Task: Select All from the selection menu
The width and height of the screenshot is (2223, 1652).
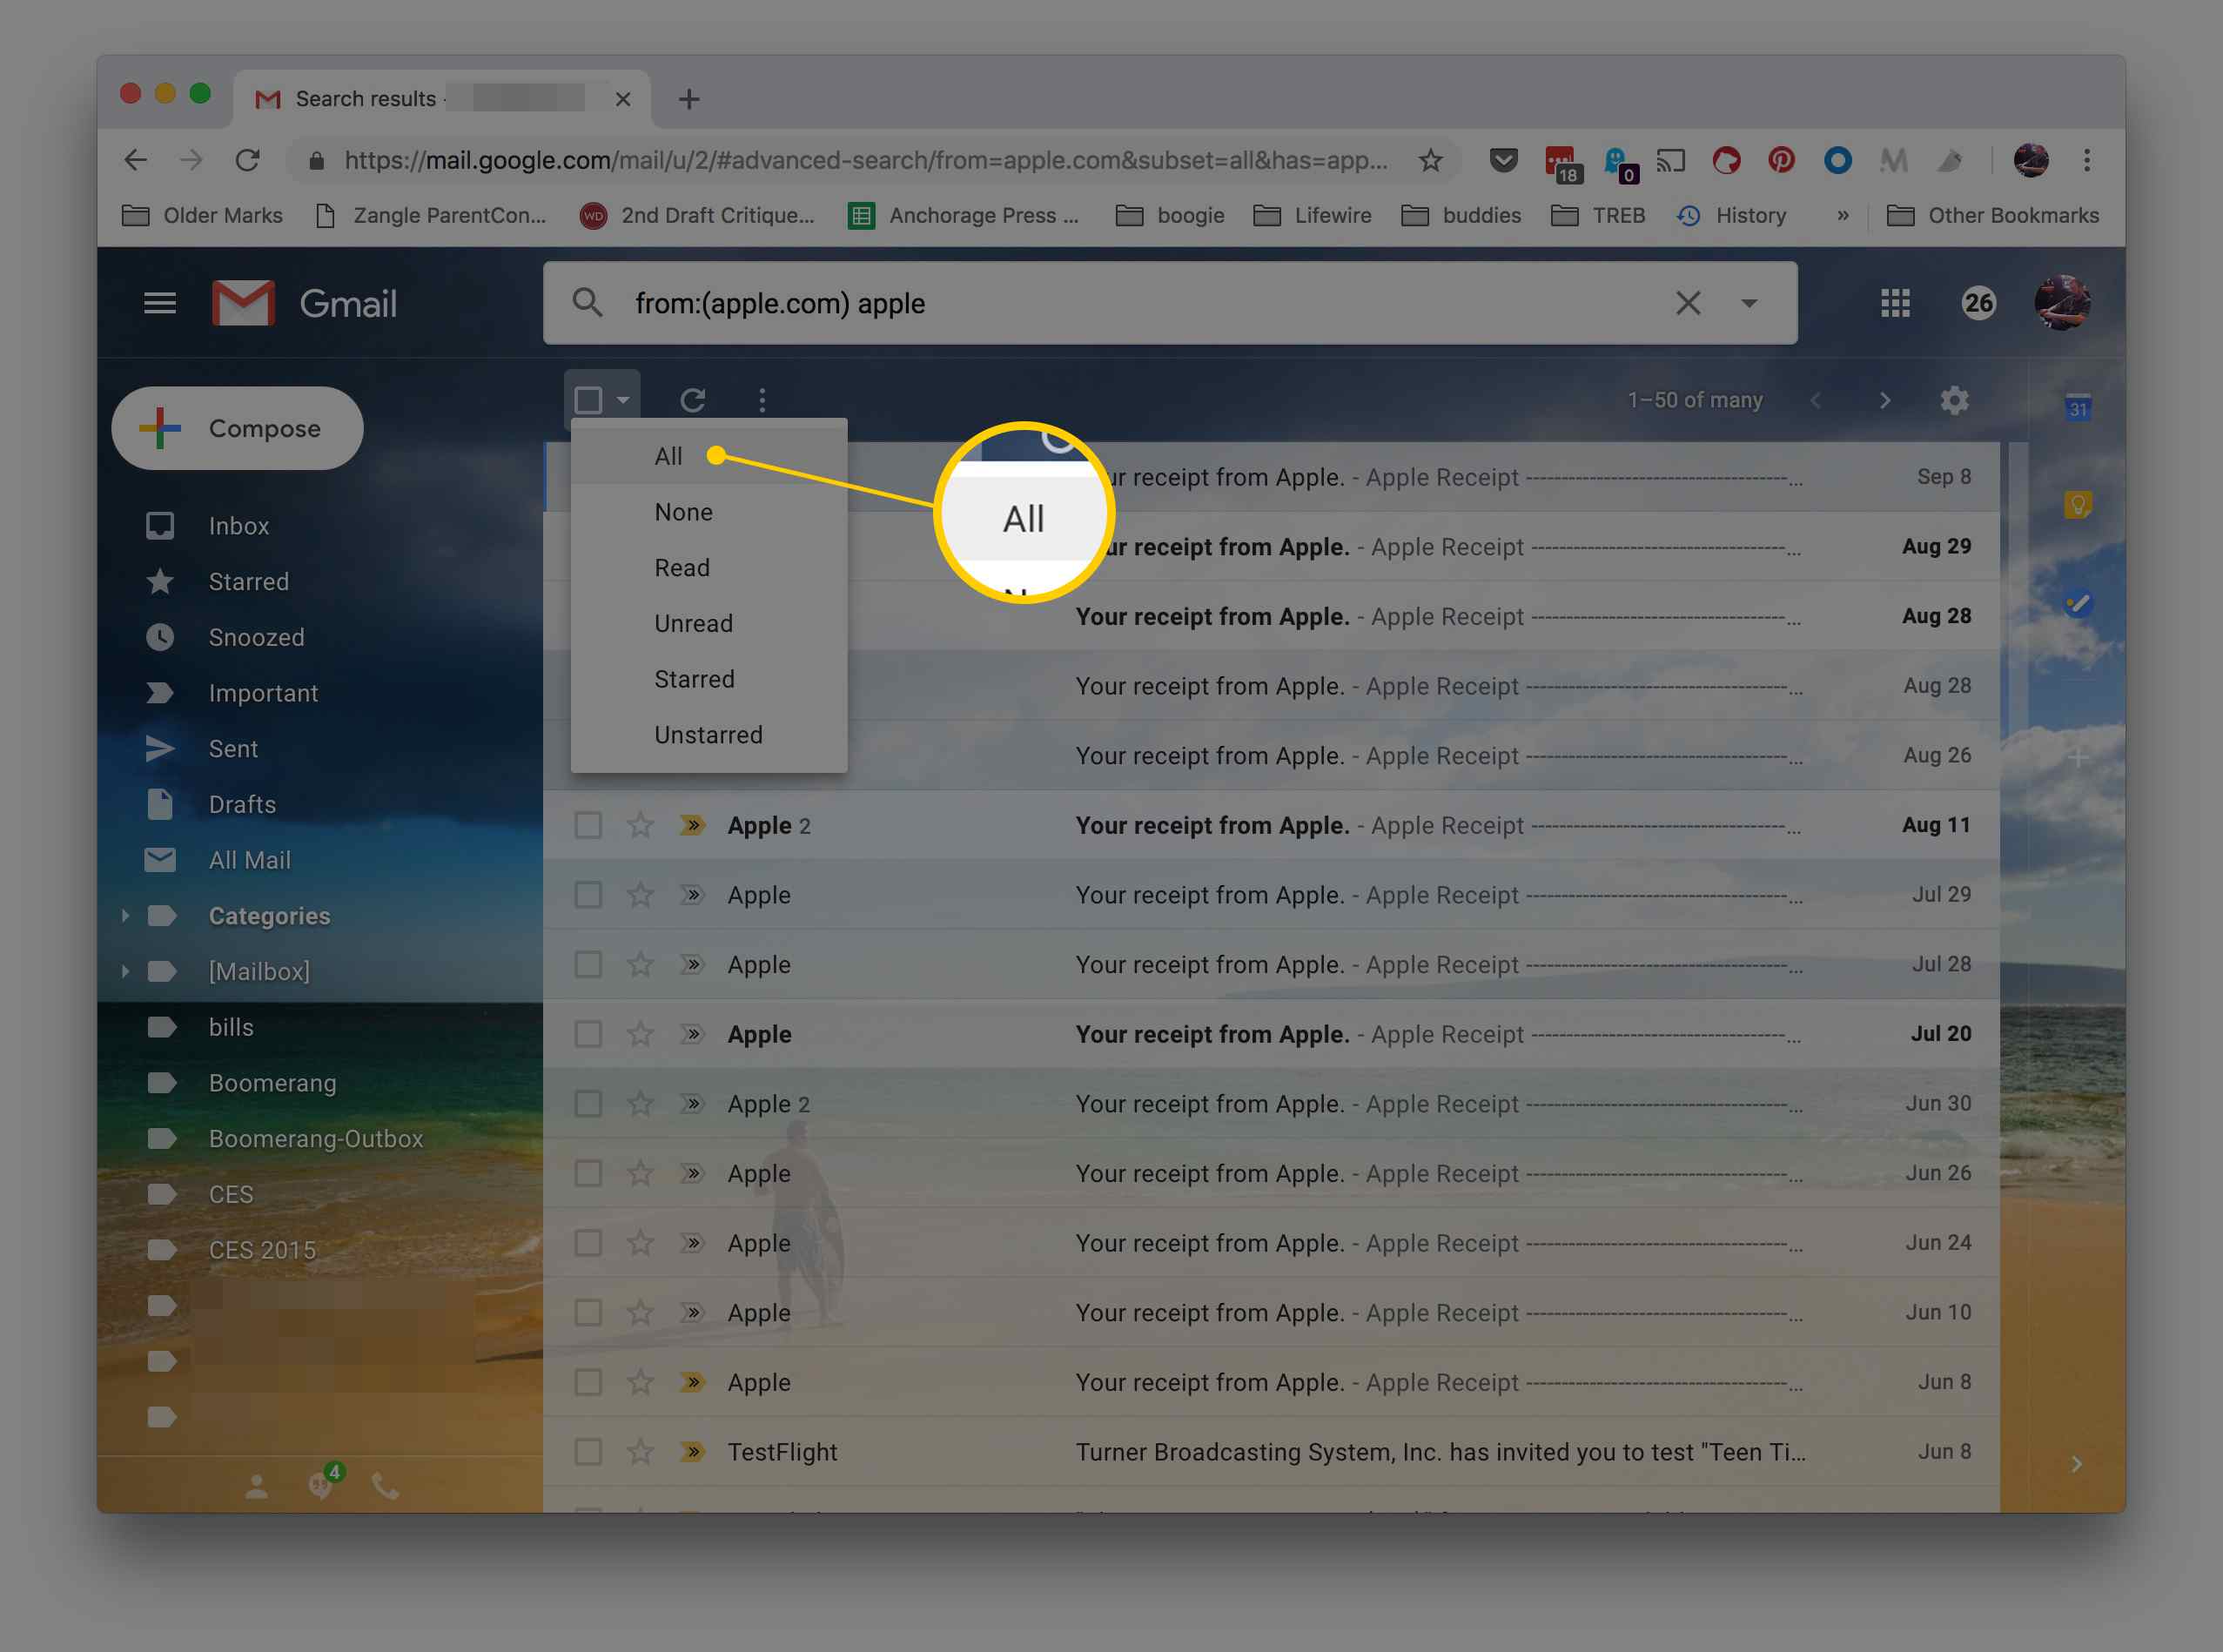Action: pos(709,456)
